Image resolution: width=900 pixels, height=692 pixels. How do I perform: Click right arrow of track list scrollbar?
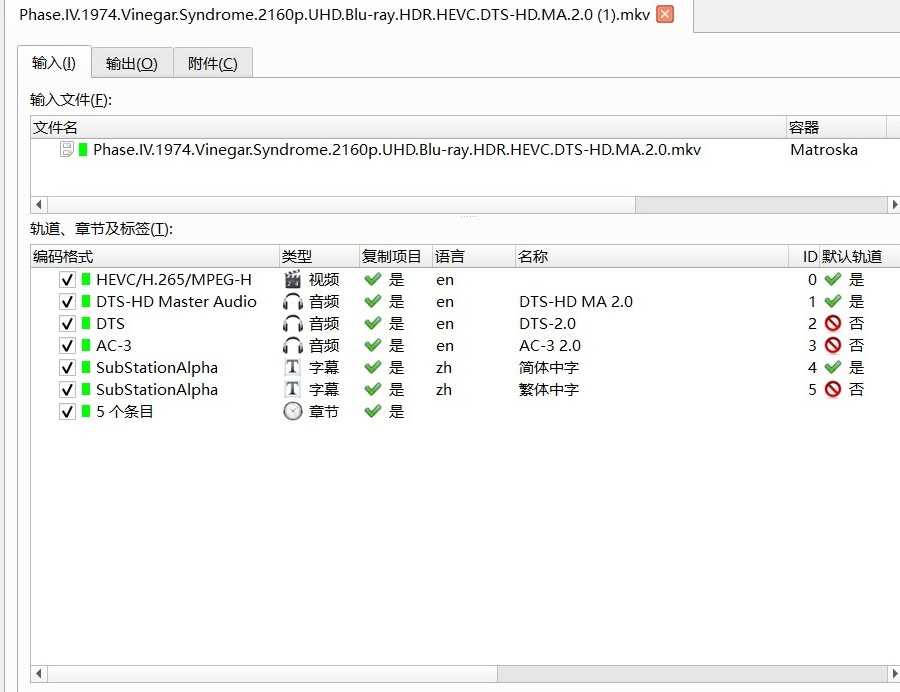(x=894, y=674)
